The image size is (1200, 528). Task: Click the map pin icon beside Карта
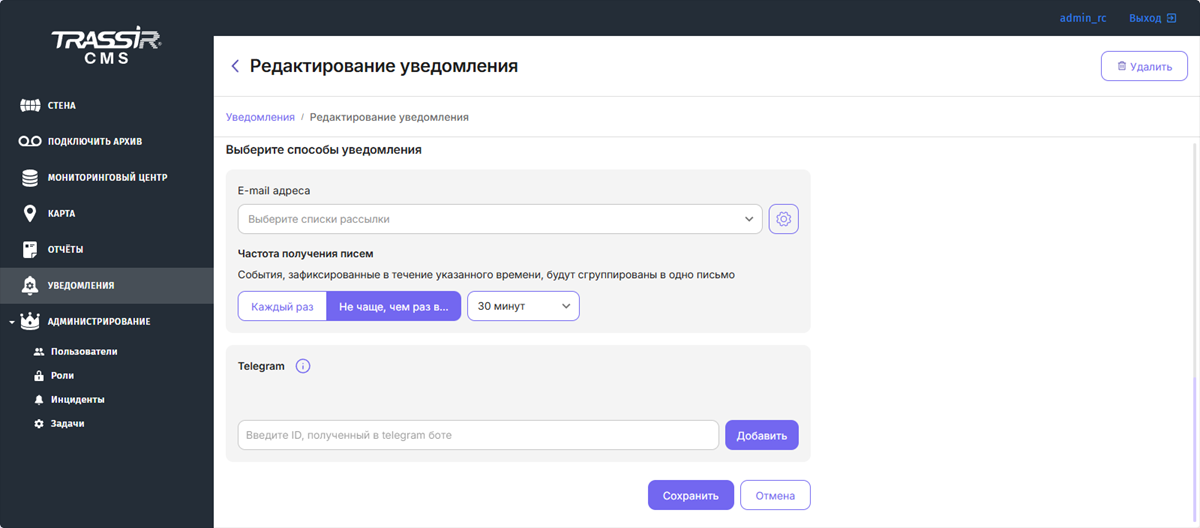pyautogui.click(x=30, y=214)
